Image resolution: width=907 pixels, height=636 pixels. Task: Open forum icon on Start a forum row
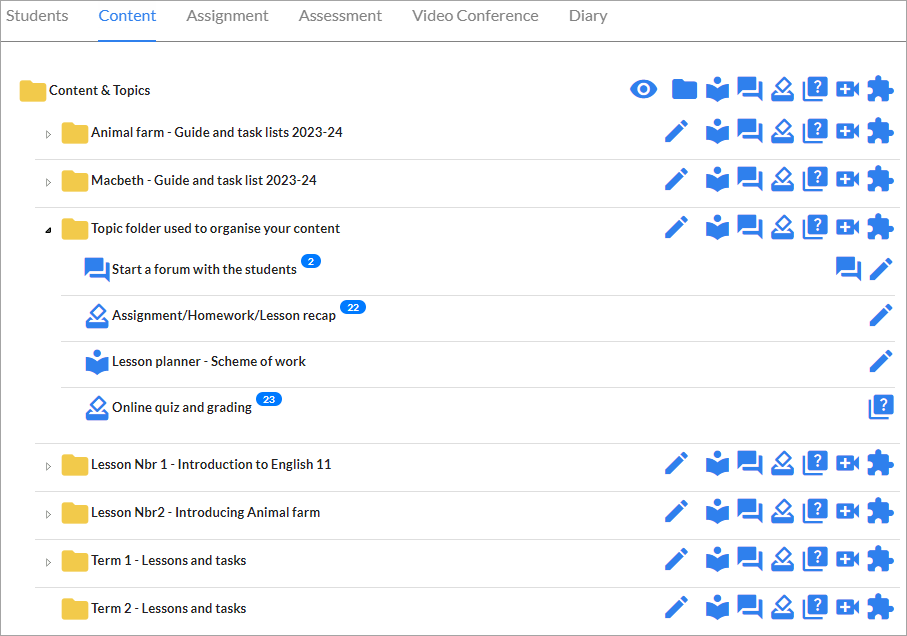click(x=848, y=269)
